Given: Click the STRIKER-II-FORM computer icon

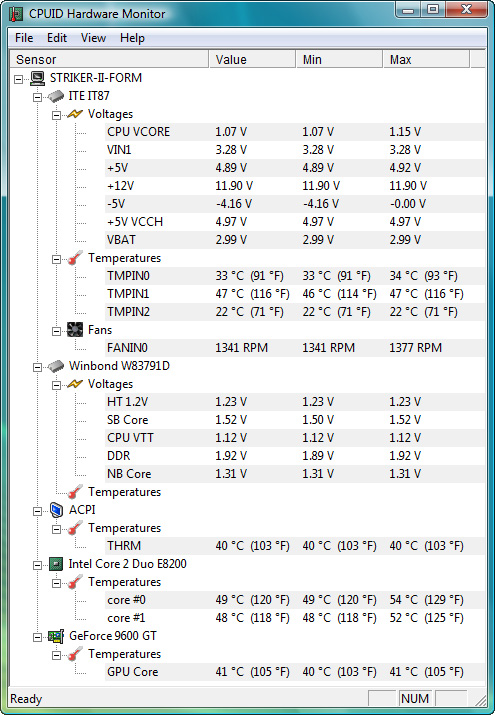Looking at the screenshot, I should click(37, 78).
